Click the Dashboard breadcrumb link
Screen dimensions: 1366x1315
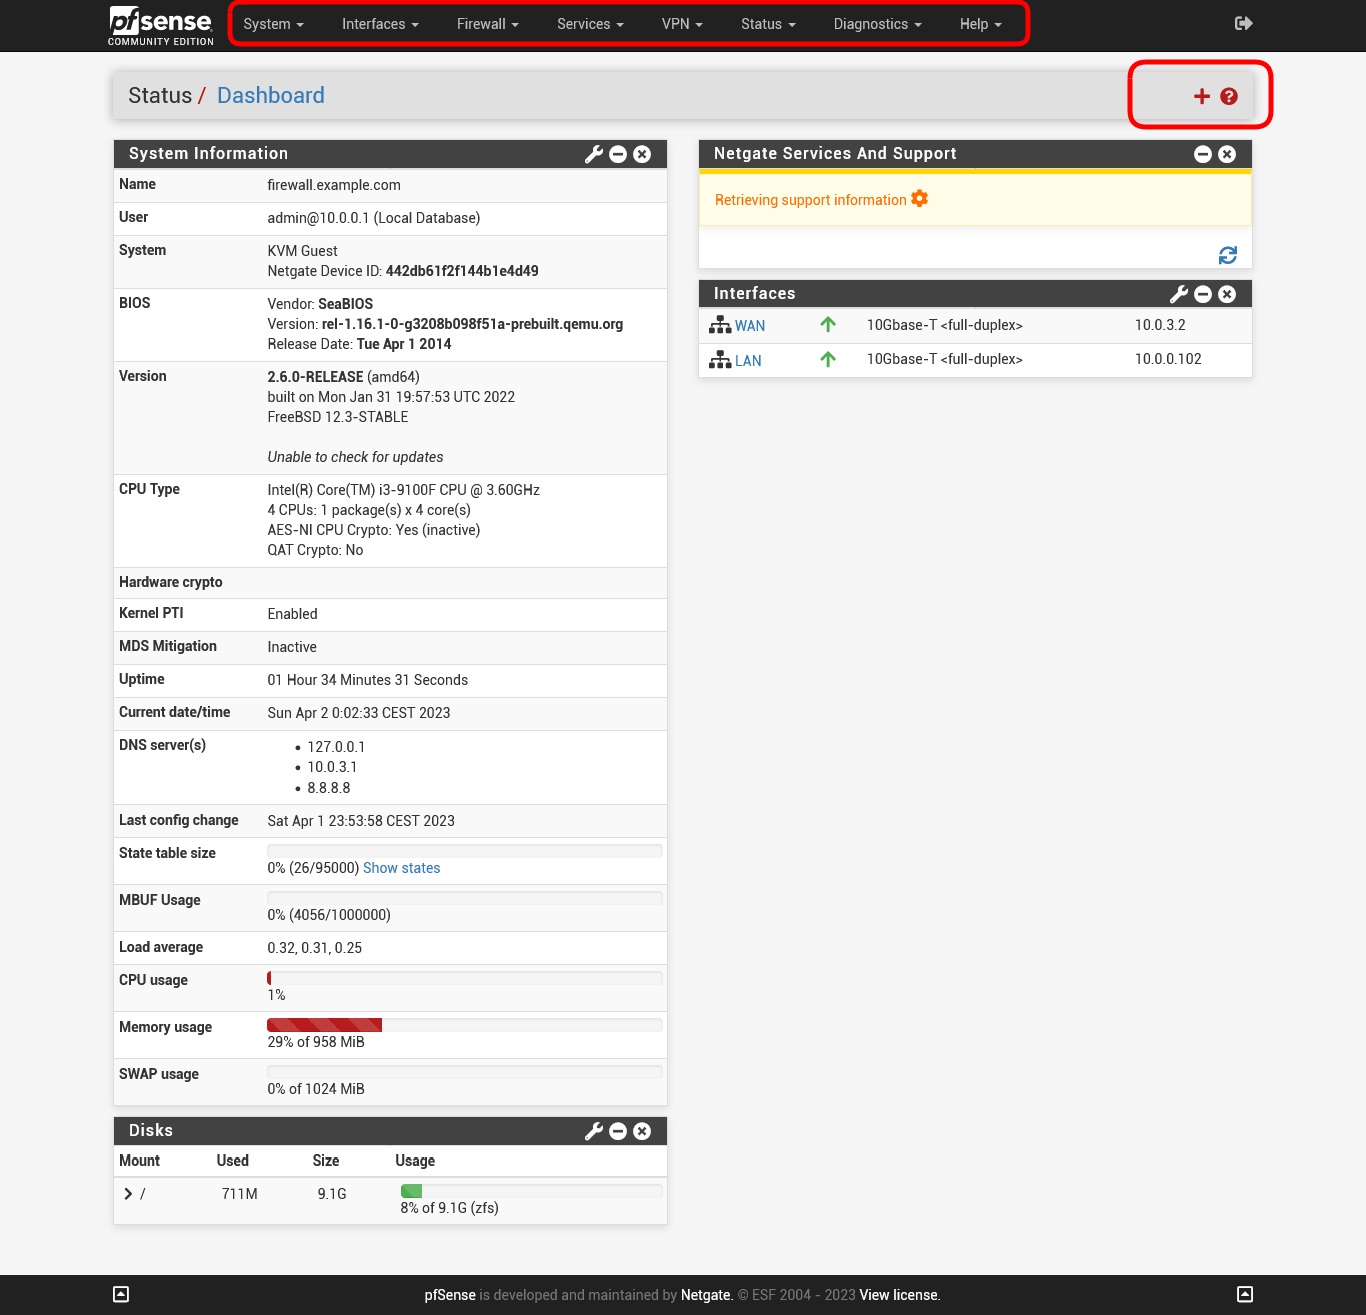tap(271, 95)
